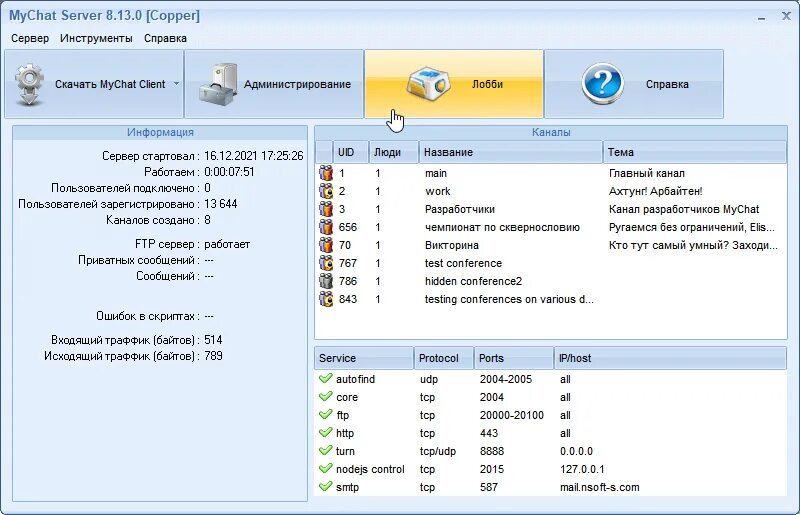
Task: Select the main channel name
Action: (436, 174)
